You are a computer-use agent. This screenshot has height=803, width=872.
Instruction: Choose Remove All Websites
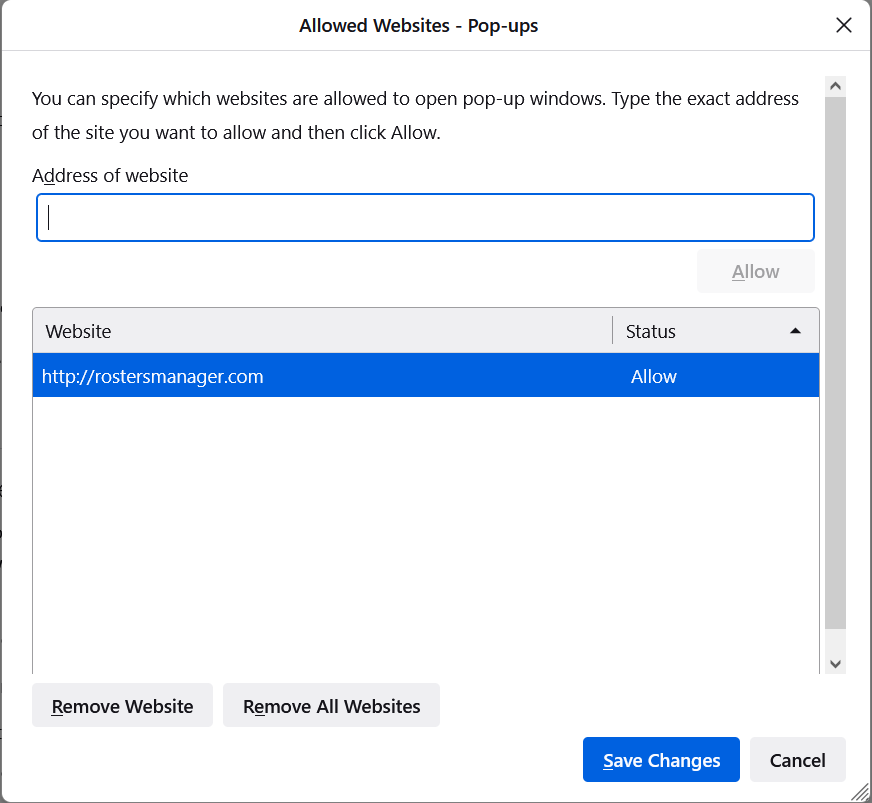331,706
